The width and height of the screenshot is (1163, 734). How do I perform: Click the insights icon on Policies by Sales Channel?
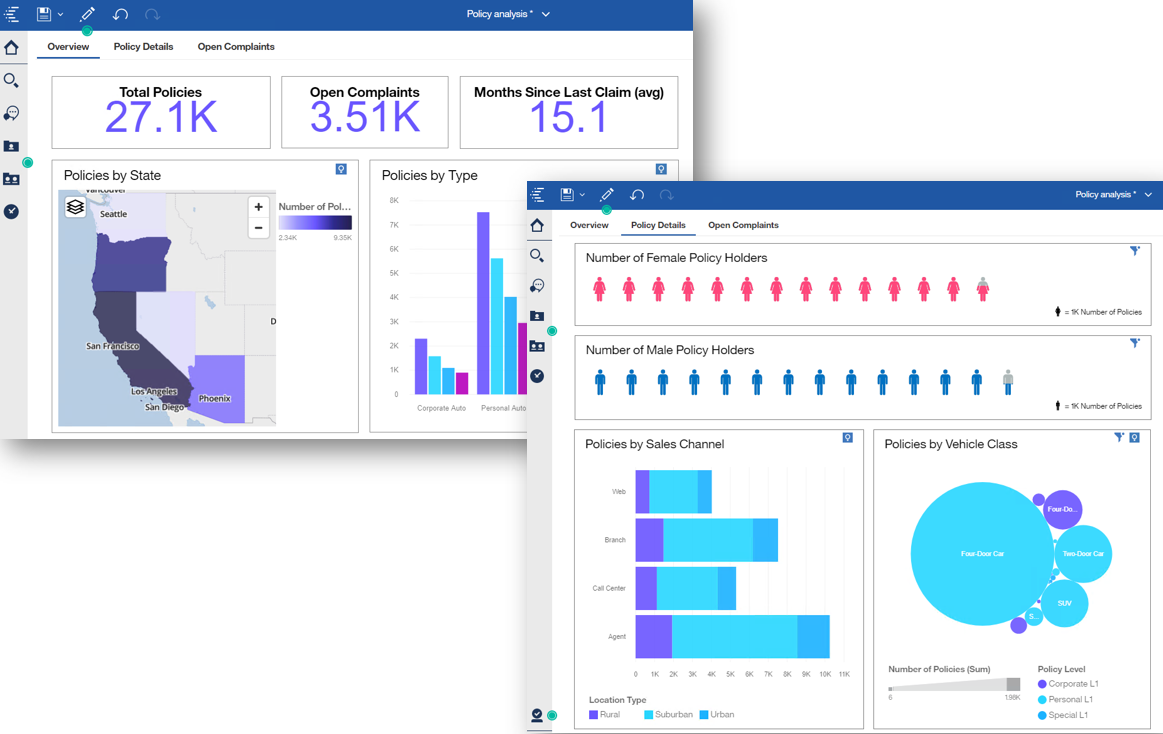pyautogui.click(x=848, y=438)
